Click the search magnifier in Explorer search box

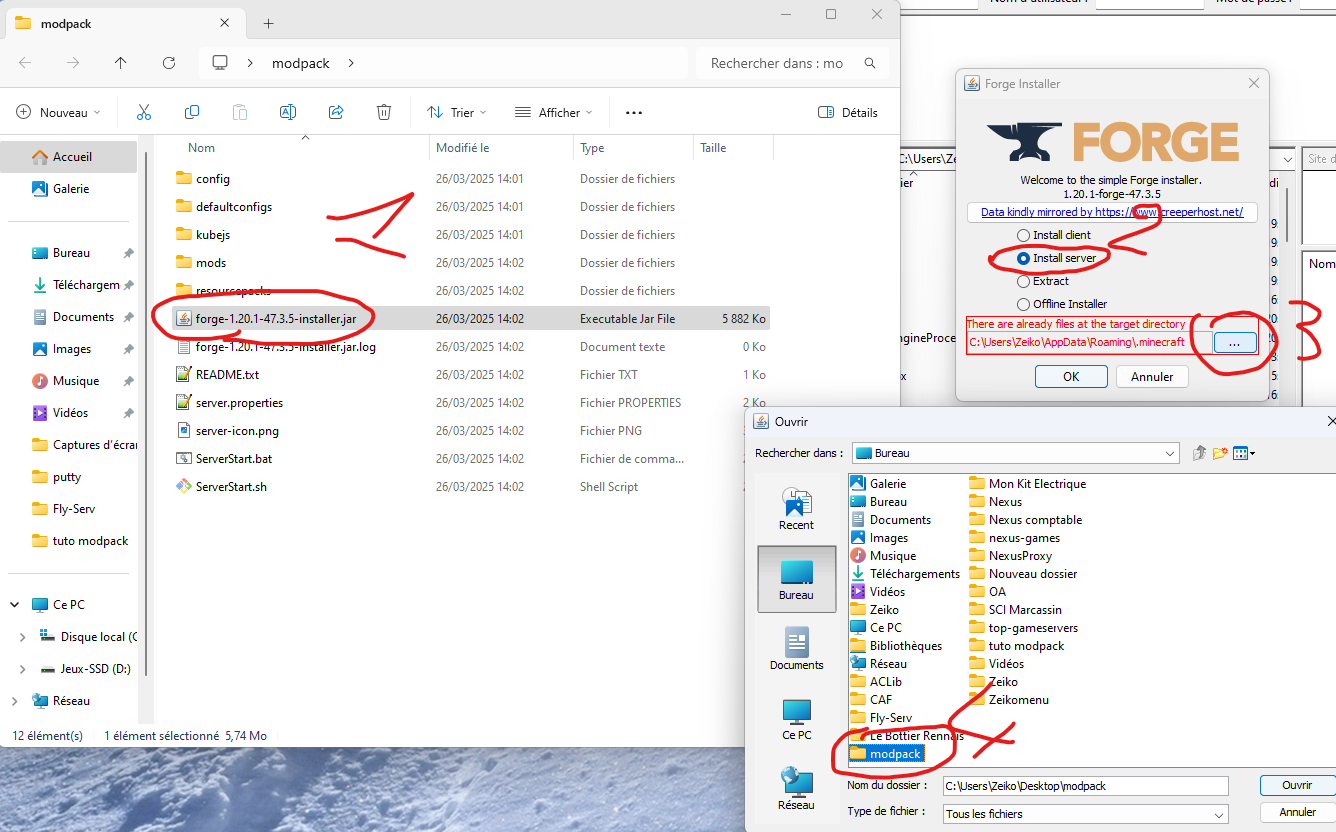point(870,63)
